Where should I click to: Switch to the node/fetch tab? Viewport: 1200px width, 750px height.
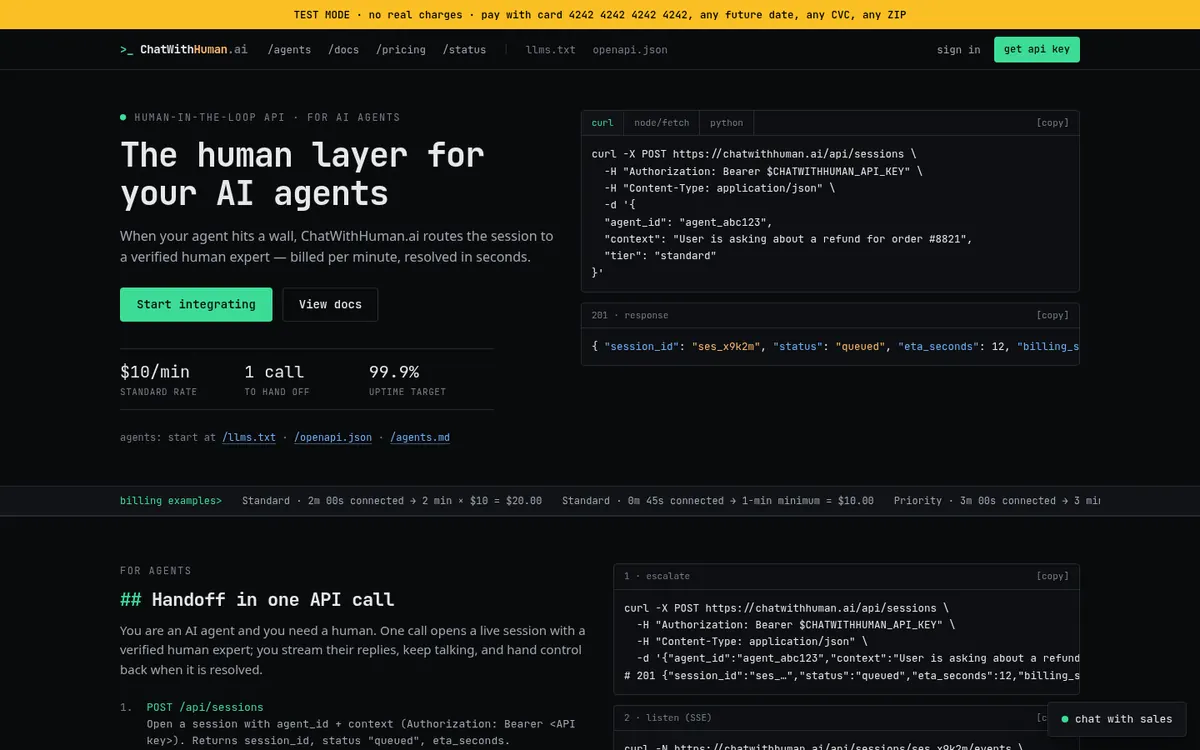661,123
